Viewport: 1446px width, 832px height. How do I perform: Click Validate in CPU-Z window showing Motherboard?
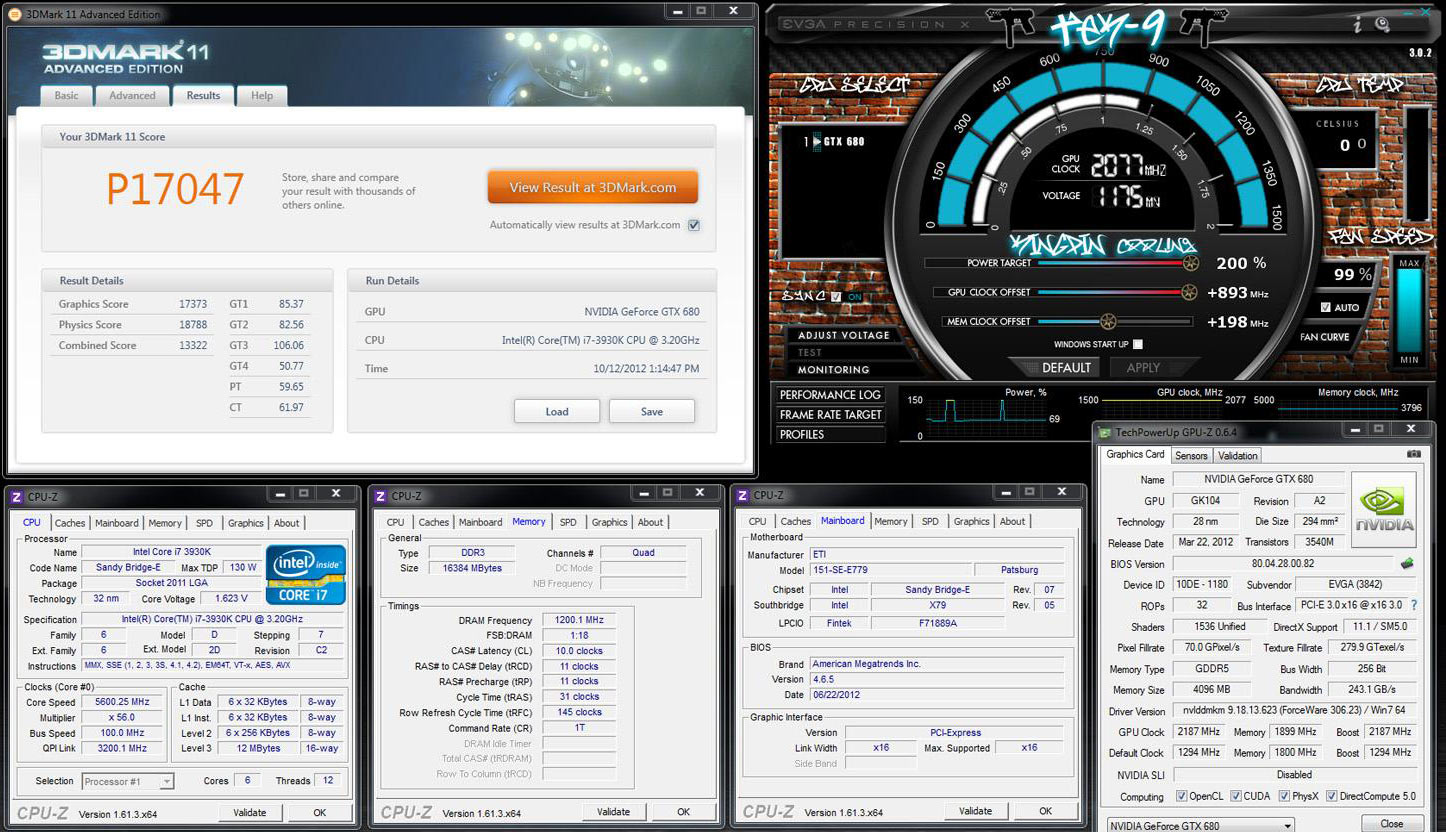pyautogui.click(x=976, y=811)
